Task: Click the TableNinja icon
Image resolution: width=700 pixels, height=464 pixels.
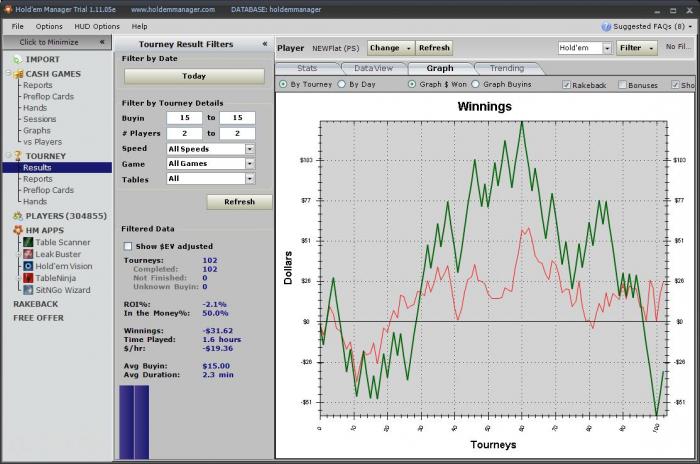Action: coord(28,278)
